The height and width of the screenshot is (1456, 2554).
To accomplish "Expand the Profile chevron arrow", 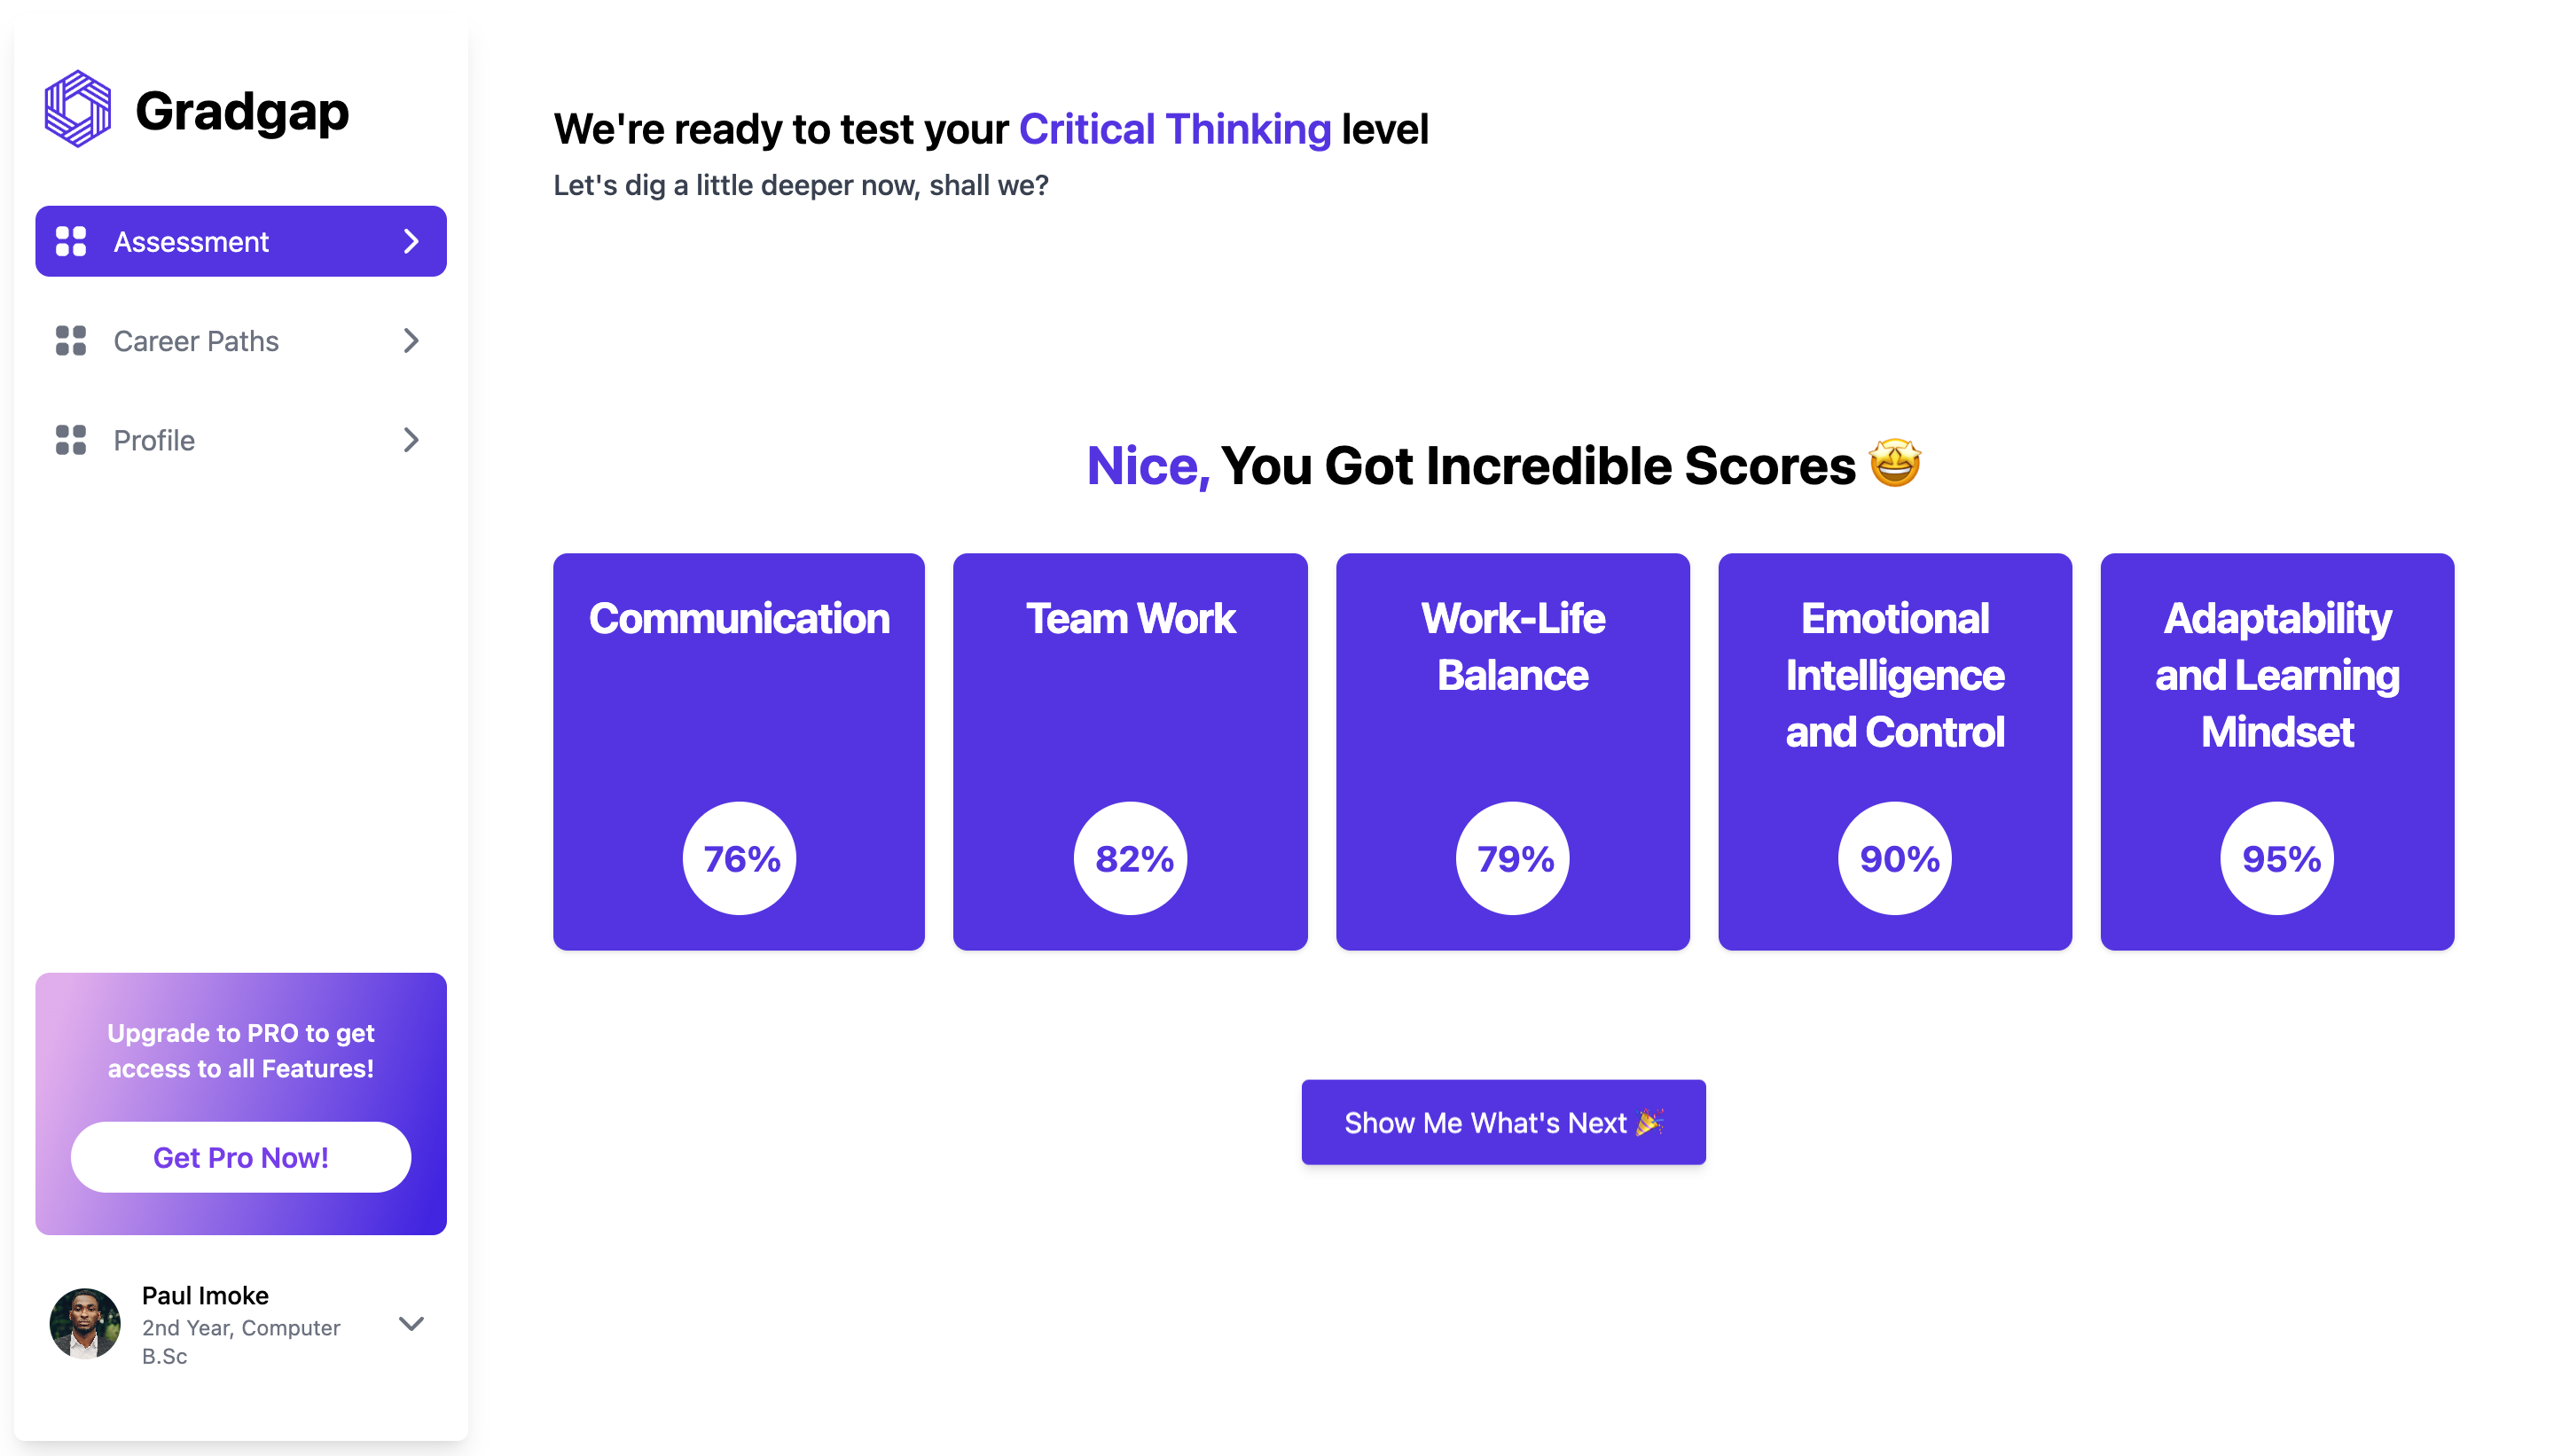I will pos(411,440).
